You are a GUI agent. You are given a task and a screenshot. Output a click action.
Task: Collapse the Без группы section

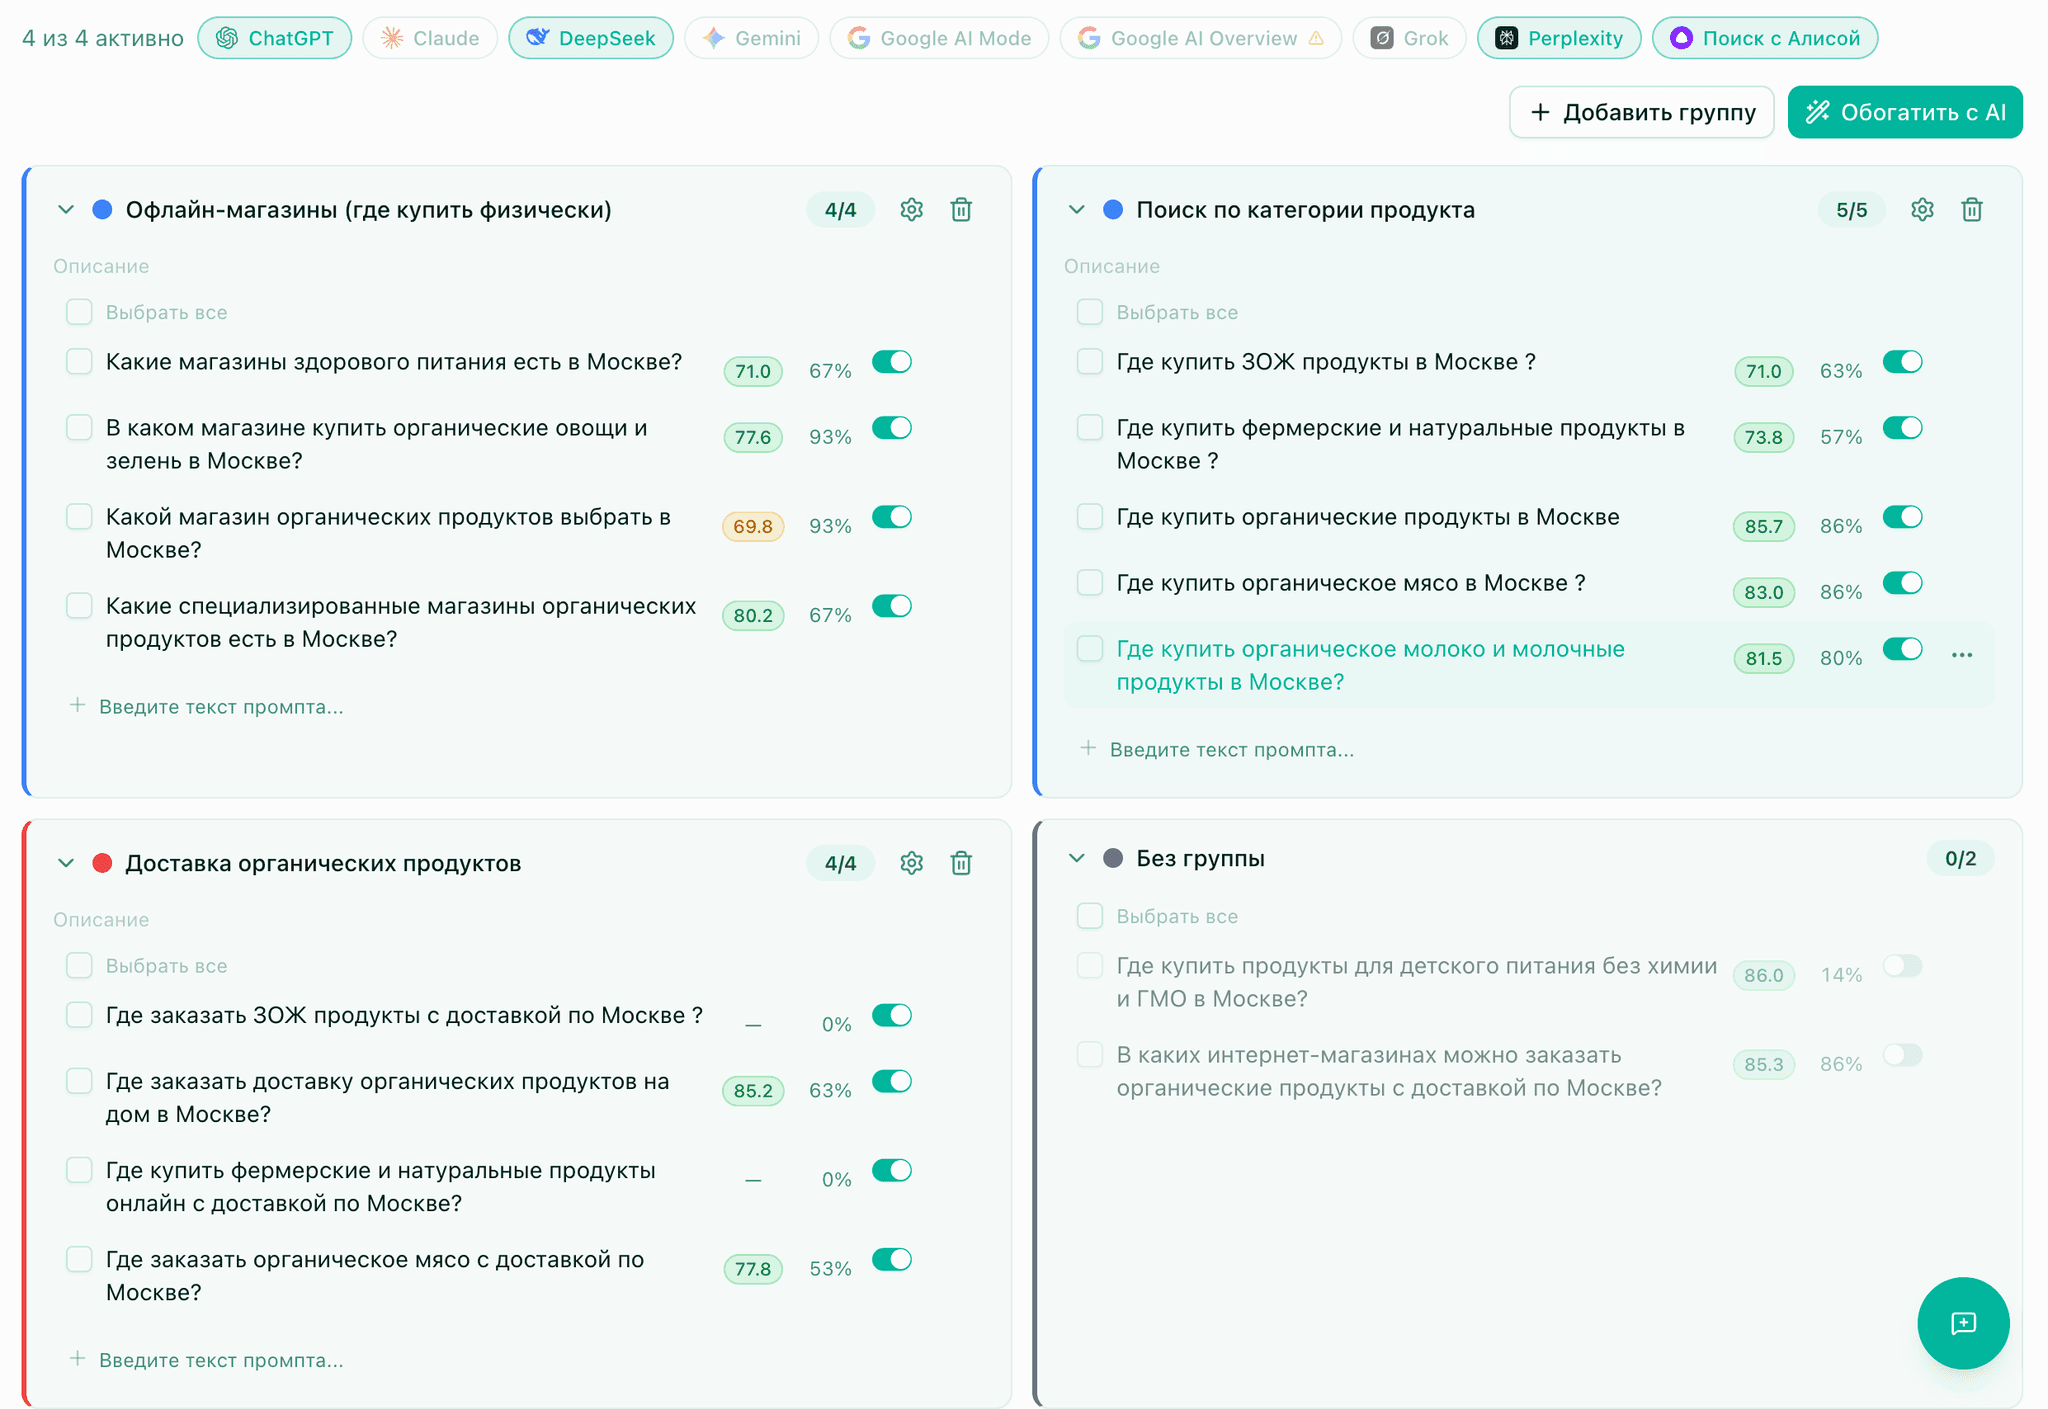coord(1076,857)
